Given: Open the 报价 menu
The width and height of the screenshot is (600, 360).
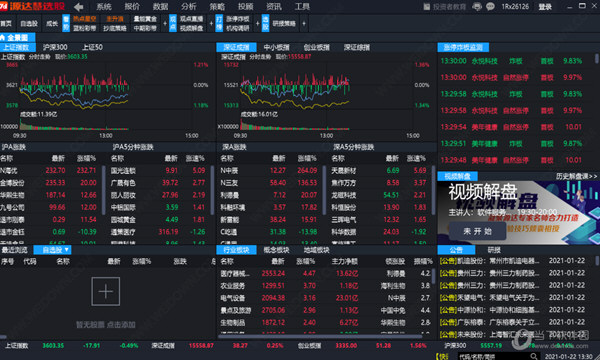Looking at the screenshot, I should coord(132,7).
